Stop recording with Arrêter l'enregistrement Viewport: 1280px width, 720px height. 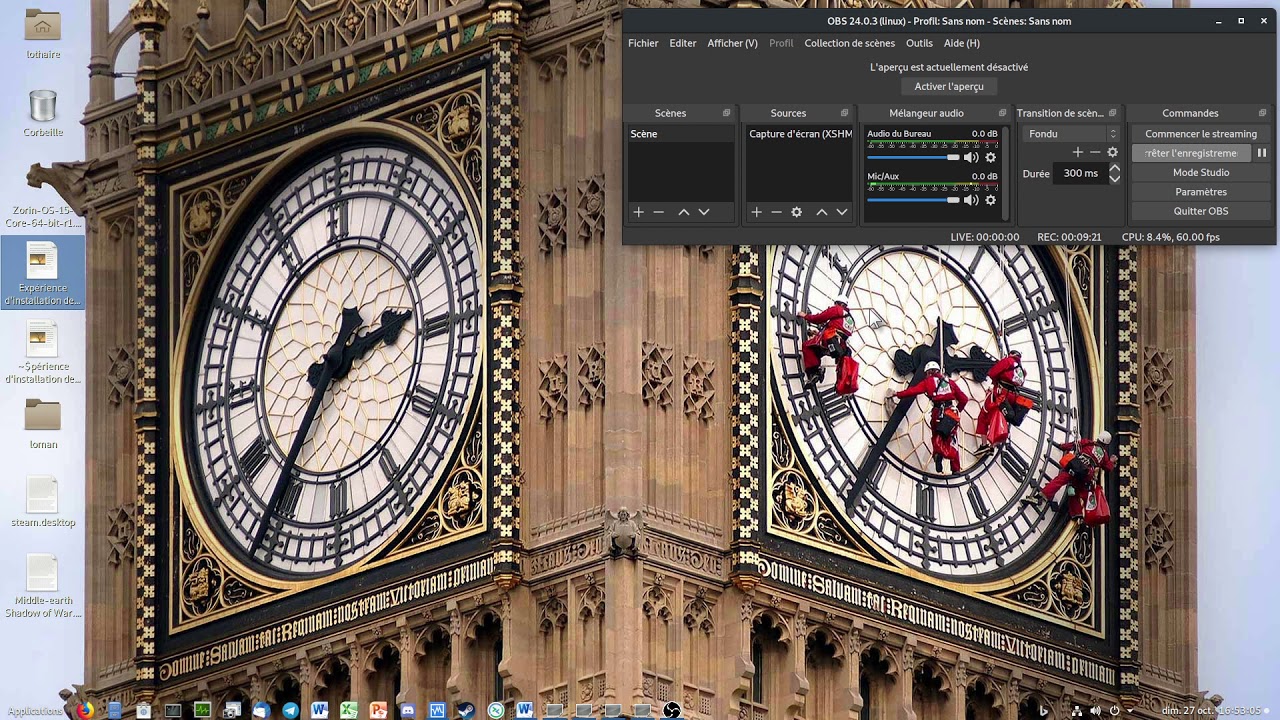click(x=1191, y=153)
